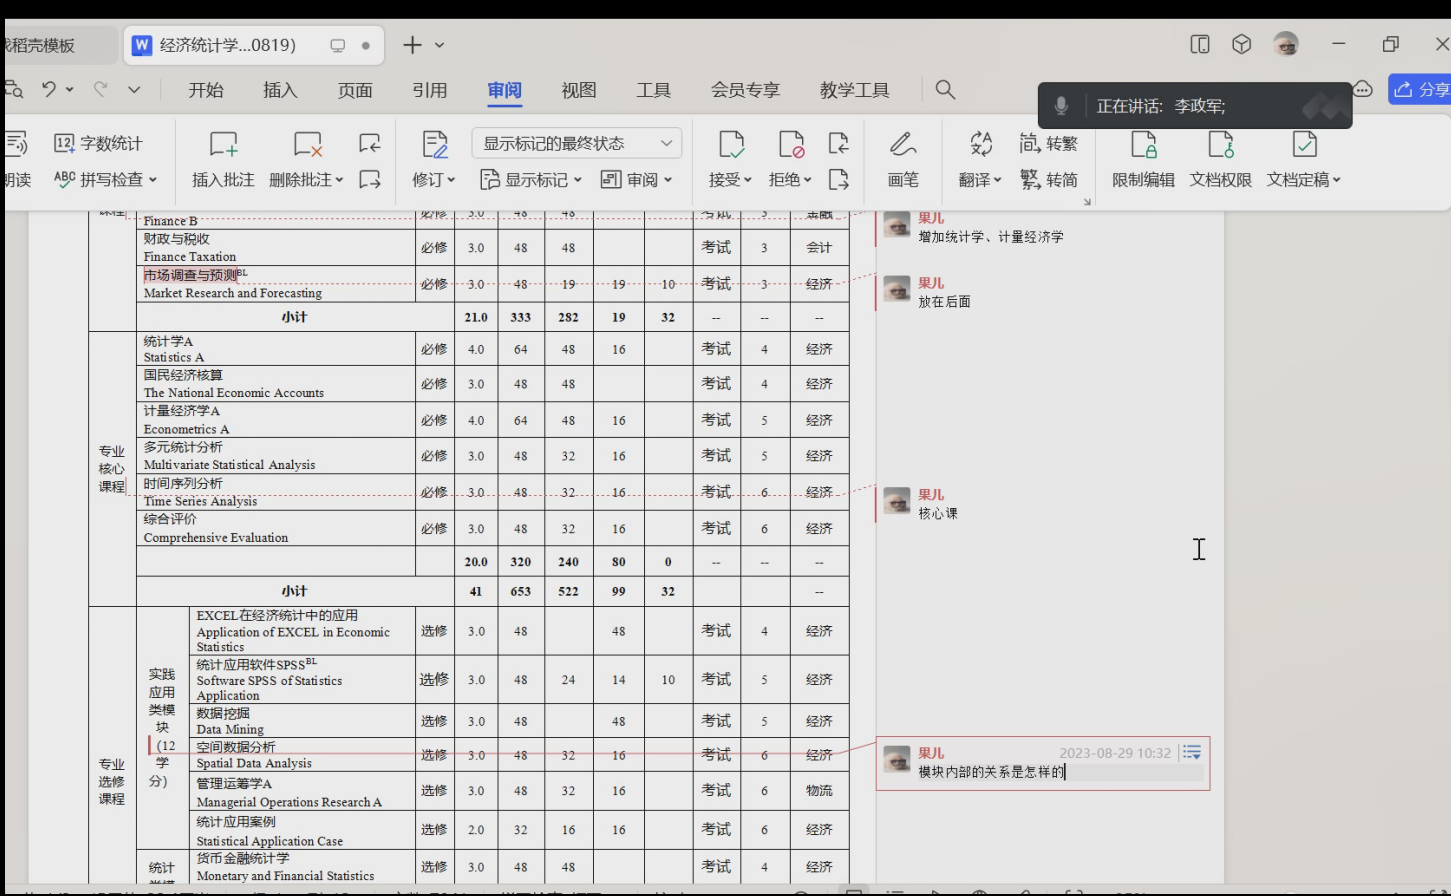Click the Insert Comment (插入批注) icon
Image resolution: width=1451 pixels, height=896 pixels.
click(223, 146)
